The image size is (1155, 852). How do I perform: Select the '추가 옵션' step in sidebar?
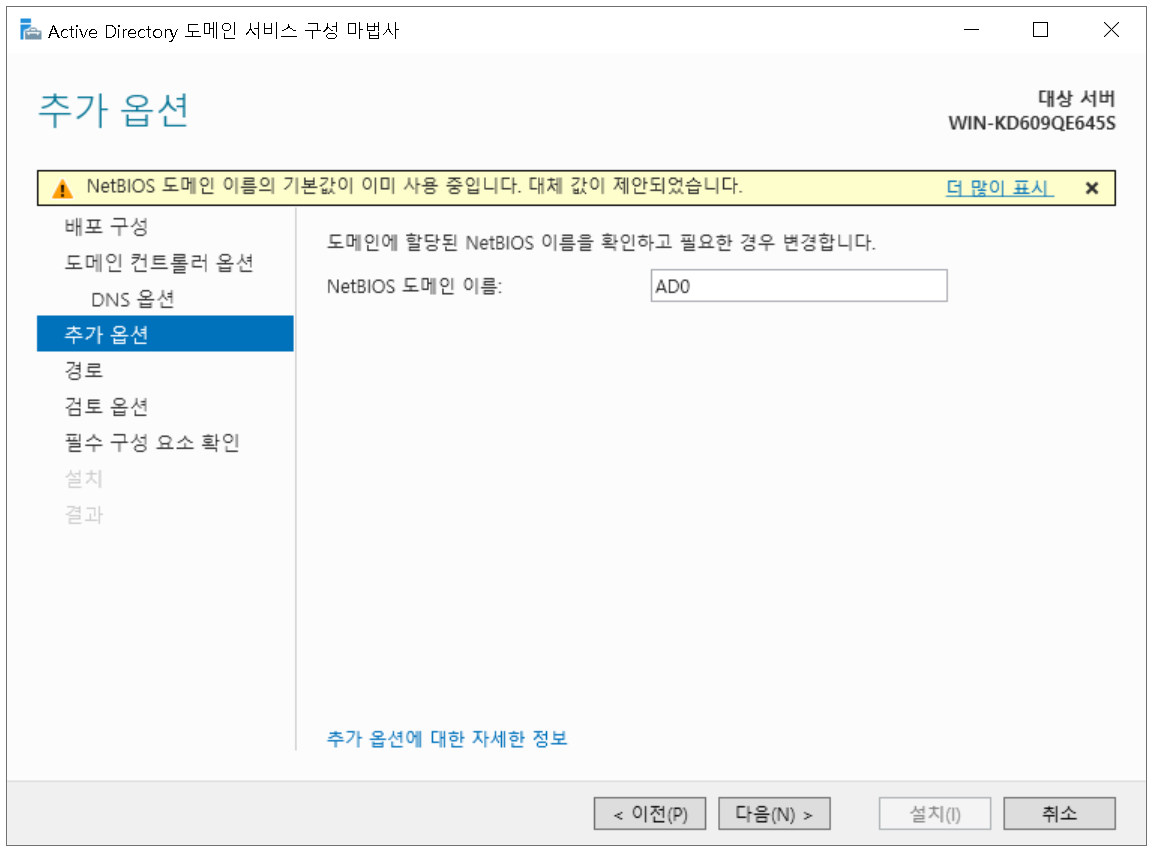pos(165,334)
